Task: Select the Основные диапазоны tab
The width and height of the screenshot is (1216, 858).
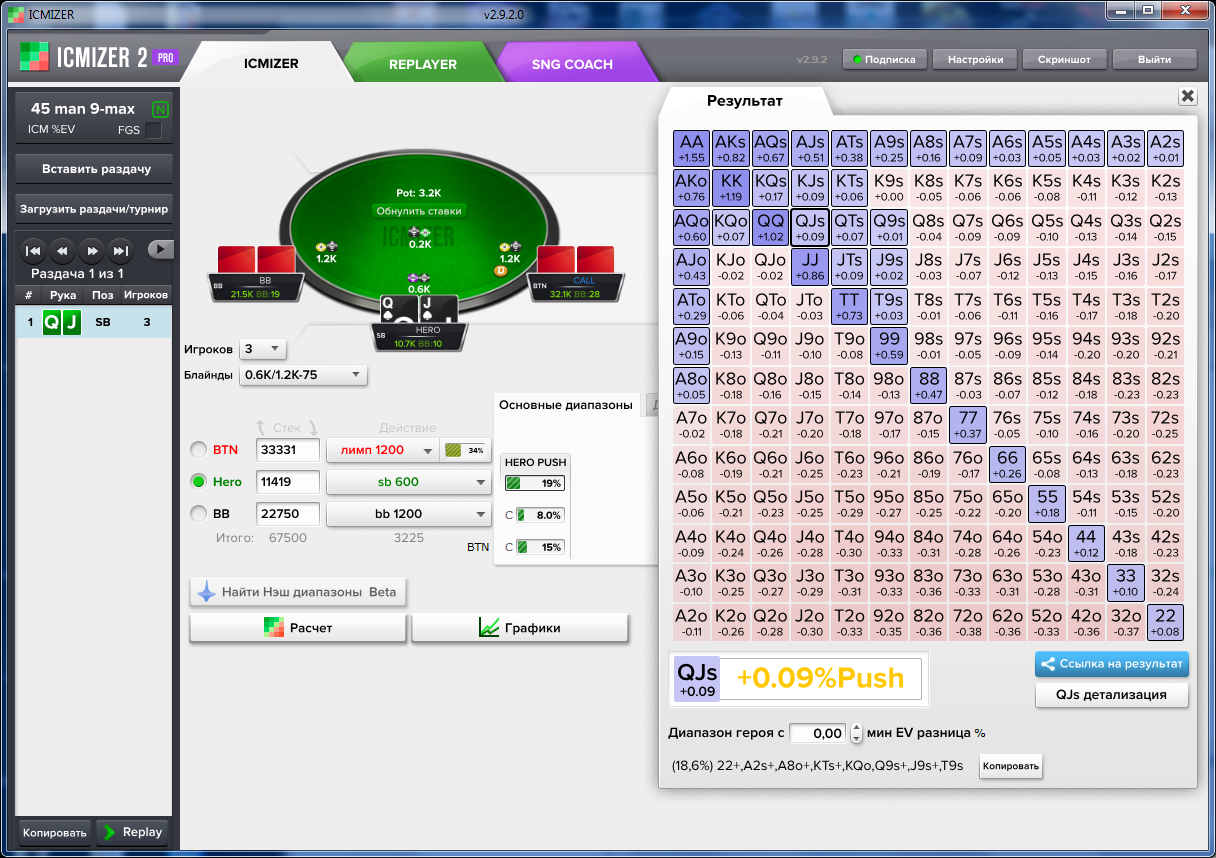Action: click(x=566, y=405)
